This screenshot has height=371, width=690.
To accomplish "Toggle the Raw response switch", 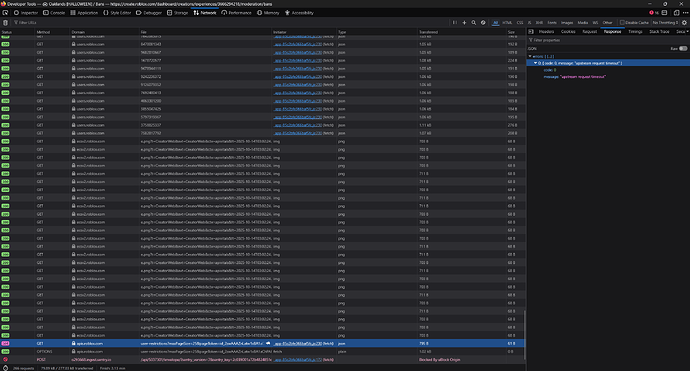I will pos(683,48).
